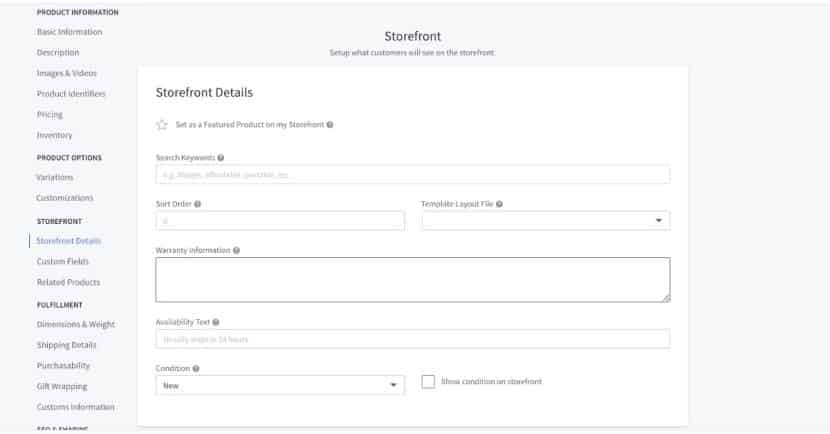
Task: Open the Template Layout File dropdown
Action: [x=546, y=221]
